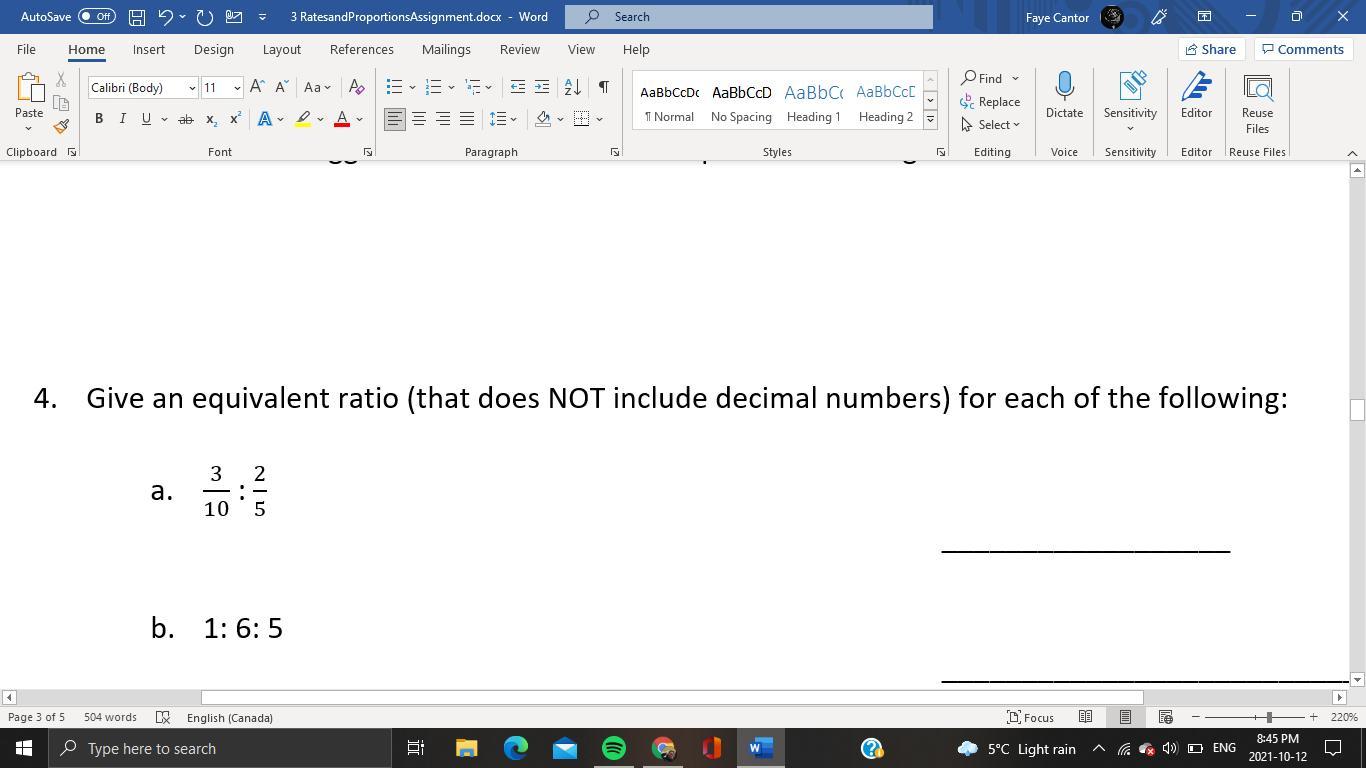Expand the Select dropdown in Editing
The height and width of the screenshot is (768, 1366).
tap(991, 125)
